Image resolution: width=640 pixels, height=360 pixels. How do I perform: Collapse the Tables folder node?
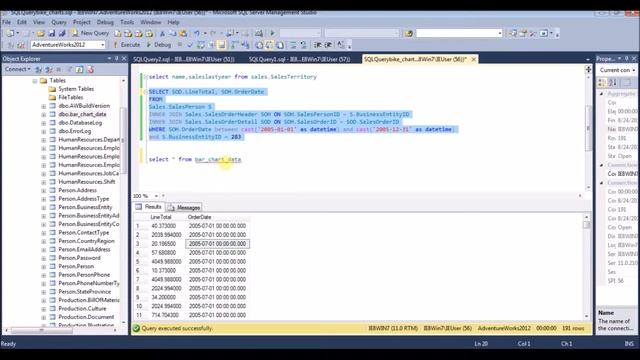coord(35,81)
